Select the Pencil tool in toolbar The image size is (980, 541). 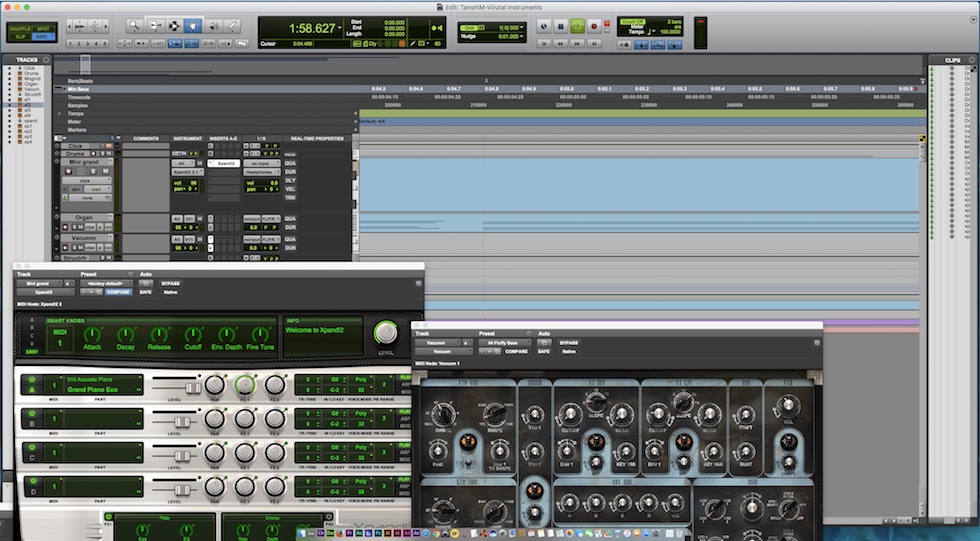[x=232, y=26]
